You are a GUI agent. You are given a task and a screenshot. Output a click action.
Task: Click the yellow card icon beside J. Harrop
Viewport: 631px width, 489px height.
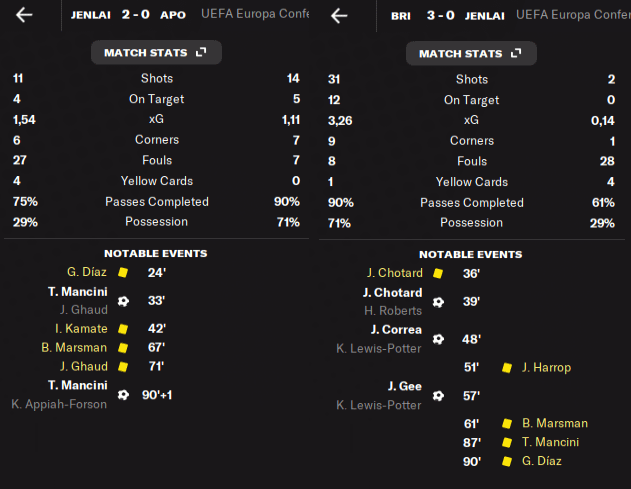click(x=506, y=368)
